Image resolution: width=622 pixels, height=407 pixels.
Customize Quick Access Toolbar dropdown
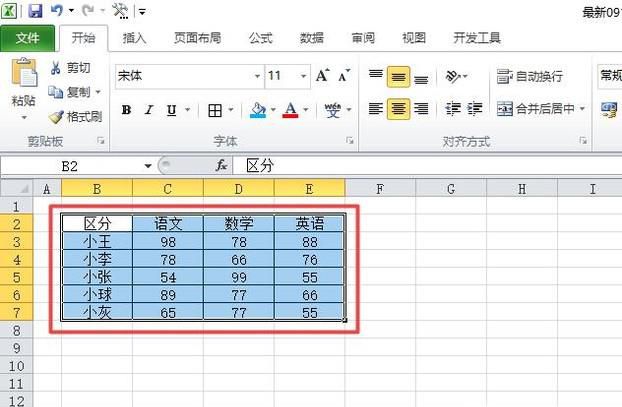[142, 12]
